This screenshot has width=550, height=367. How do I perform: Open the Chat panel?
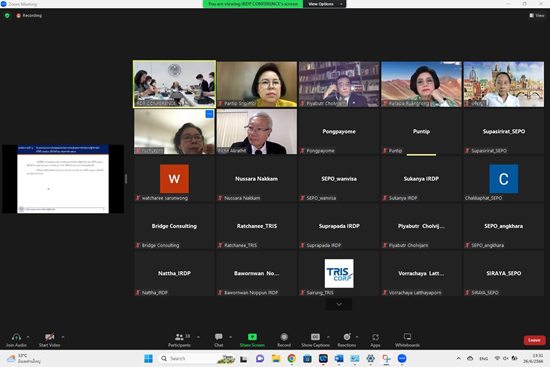point(219,340)
